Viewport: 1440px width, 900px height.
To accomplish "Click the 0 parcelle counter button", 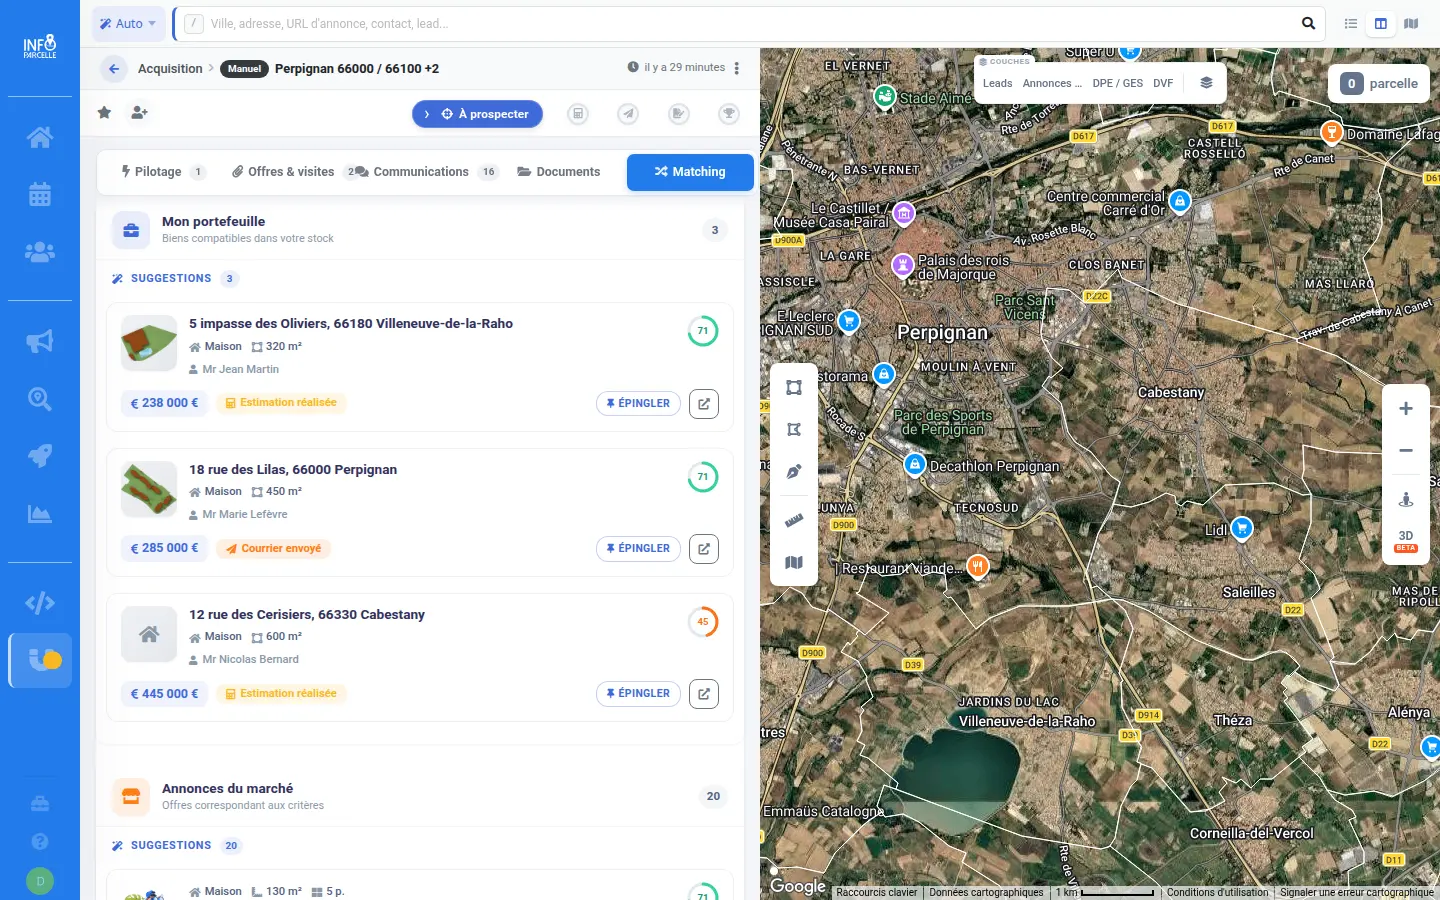I will (1379, 84).
